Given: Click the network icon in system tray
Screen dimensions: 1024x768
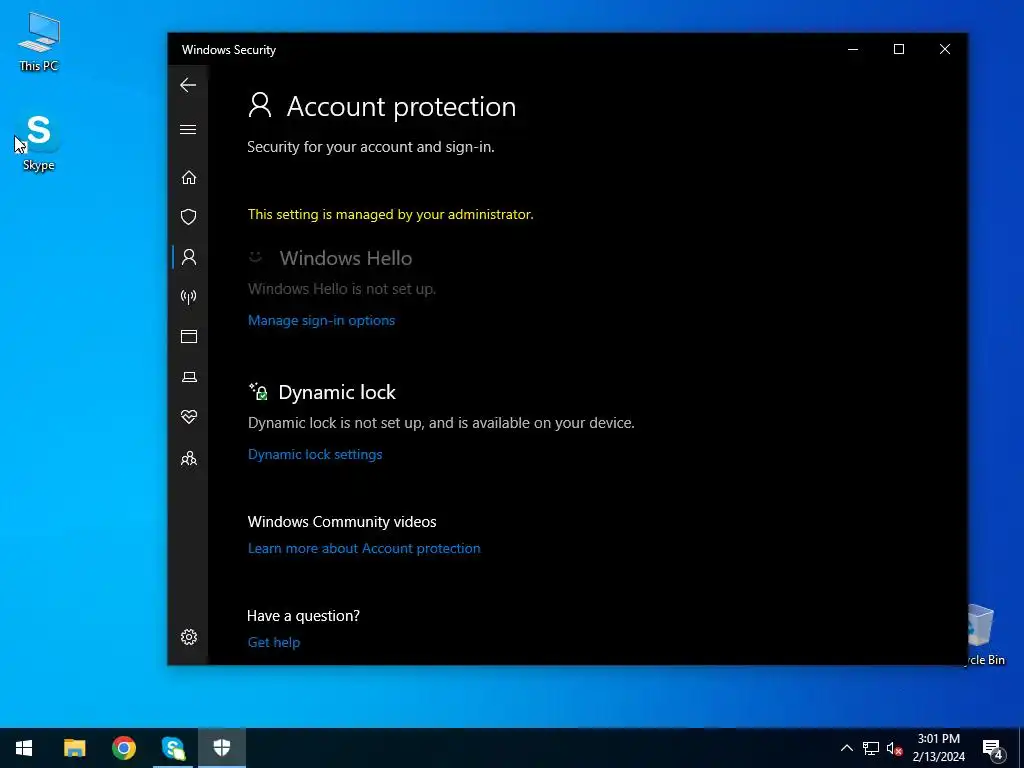Looking at the screenshot, I should click(x=871, y=748).
